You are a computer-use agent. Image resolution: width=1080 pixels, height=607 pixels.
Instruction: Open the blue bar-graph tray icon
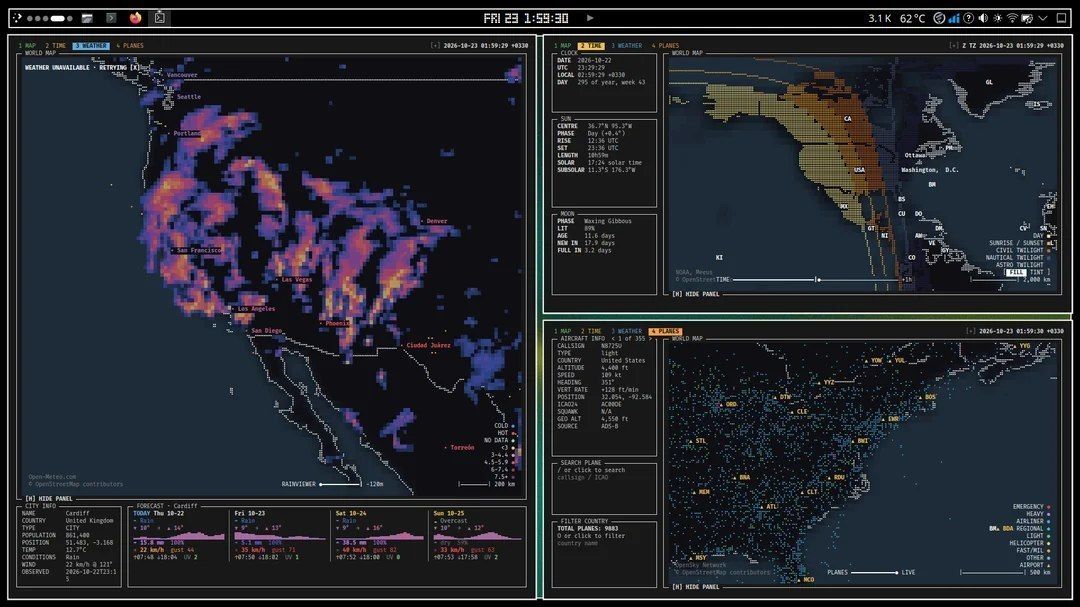click(x=954, y=18)
